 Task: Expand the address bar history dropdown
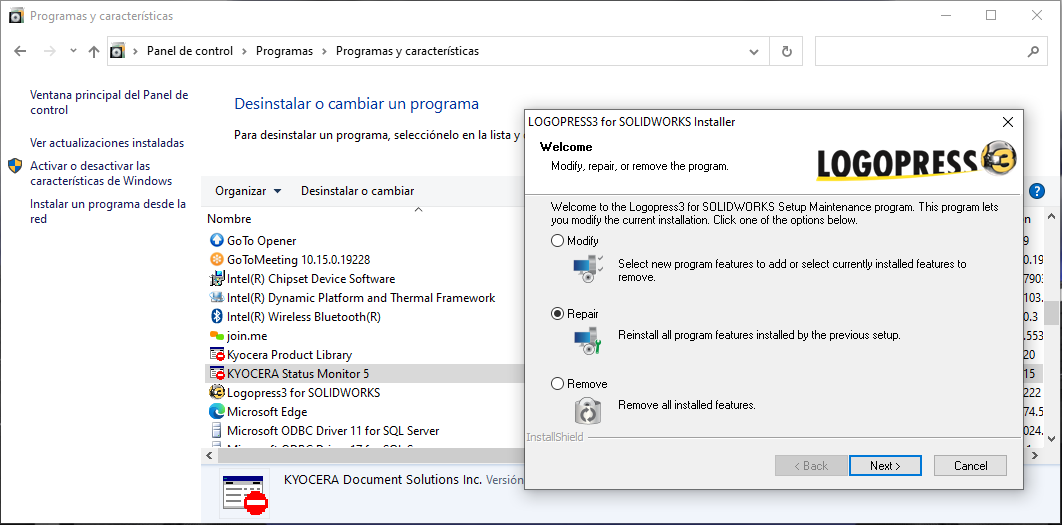tap(754, 51)
